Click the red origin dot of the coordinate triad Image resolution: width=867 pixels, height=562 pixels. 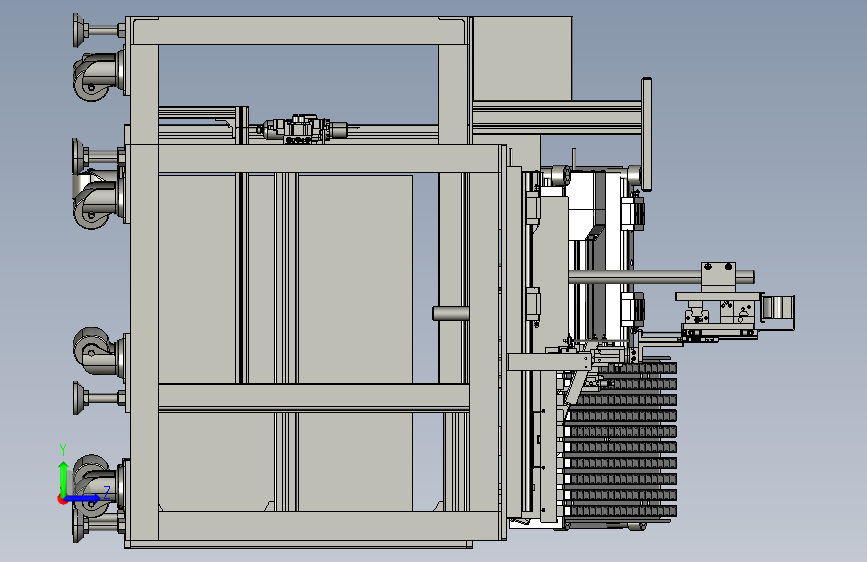click(62, 499)
